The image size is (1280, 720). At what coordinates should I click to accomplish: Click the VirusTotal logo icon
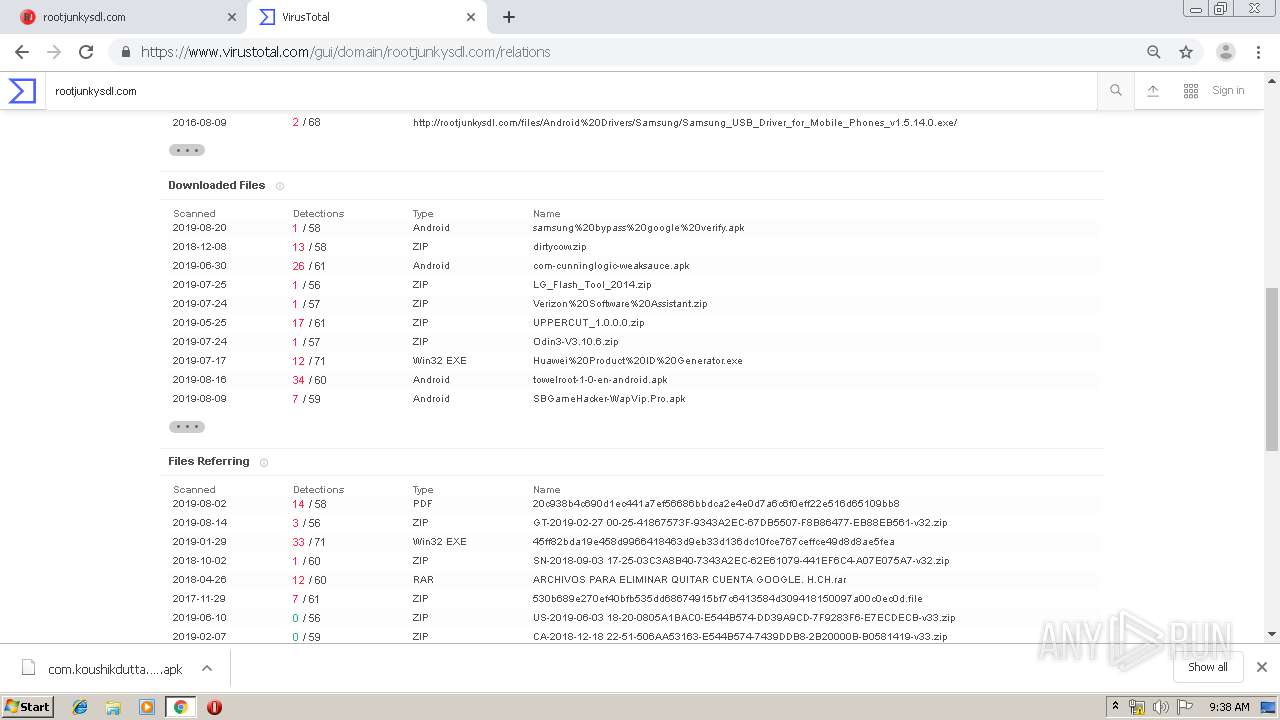click(x=22, y=91)
